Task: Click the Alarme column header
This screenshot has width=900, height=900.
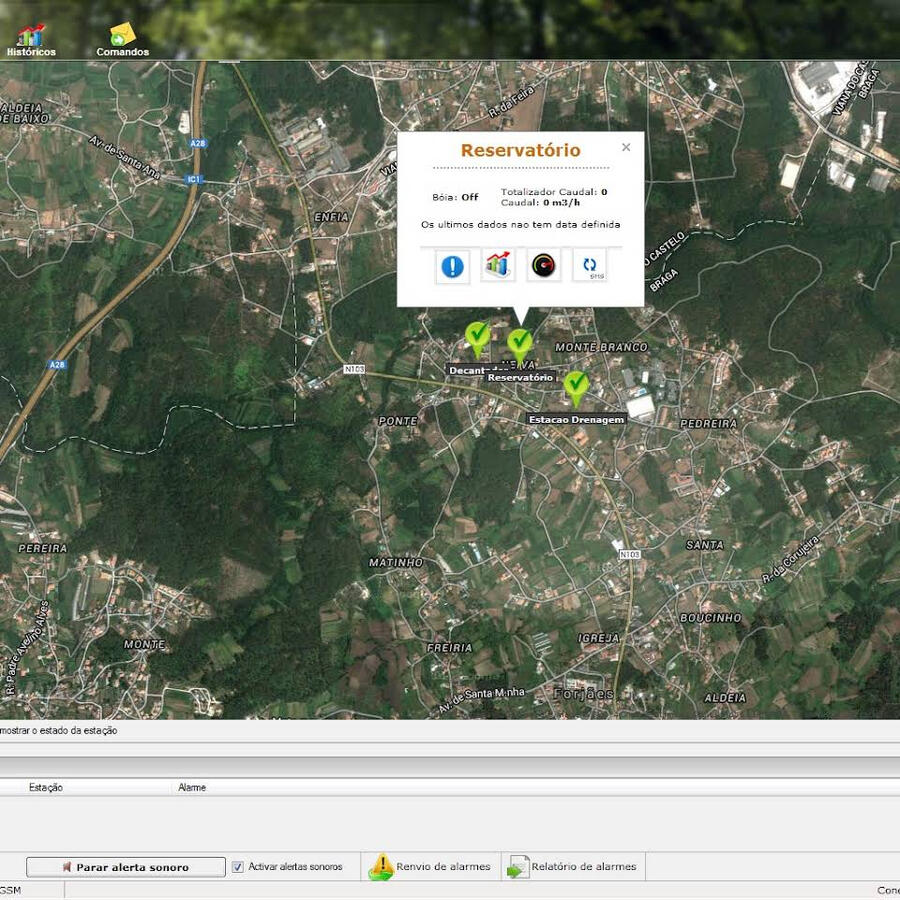Action: (192, 788)
